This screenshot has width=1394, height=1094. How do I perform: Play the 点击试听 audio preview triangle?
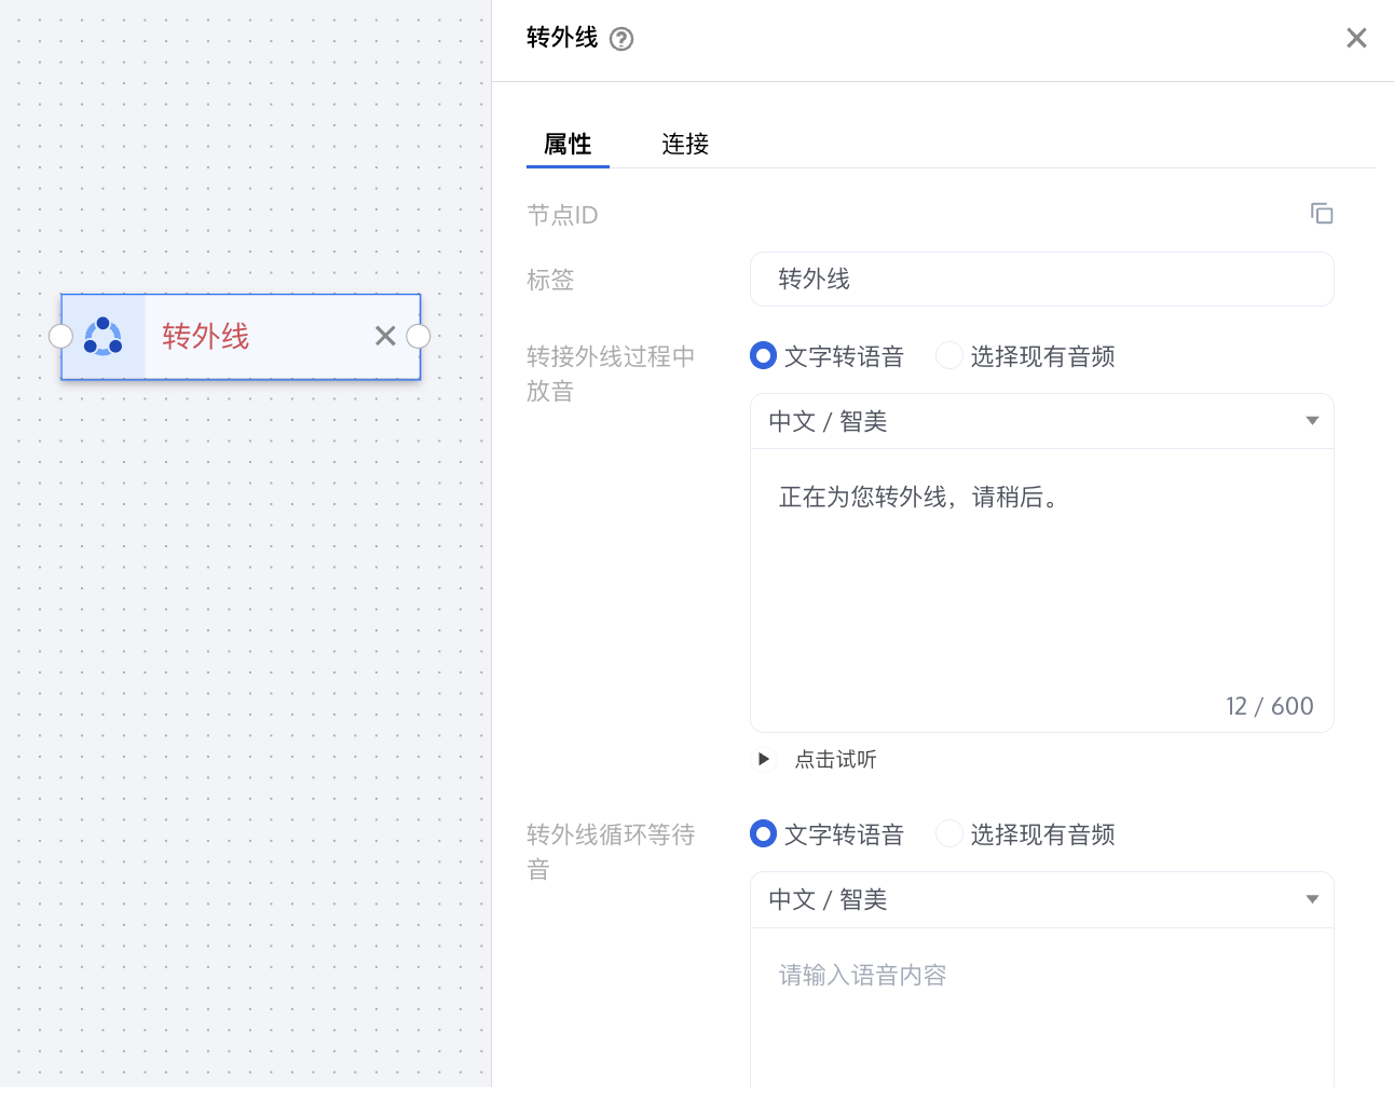click(764, 759)
